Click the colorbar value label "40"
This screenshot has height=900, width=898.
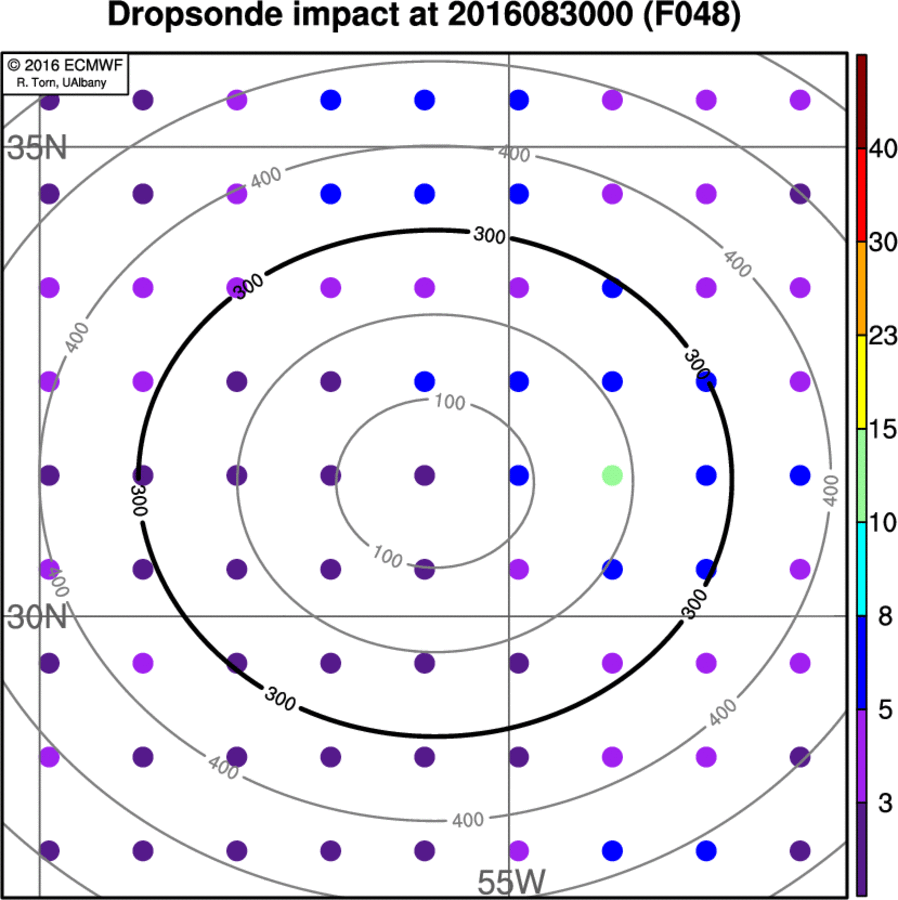pyautogui.click(x=883, y=149)
